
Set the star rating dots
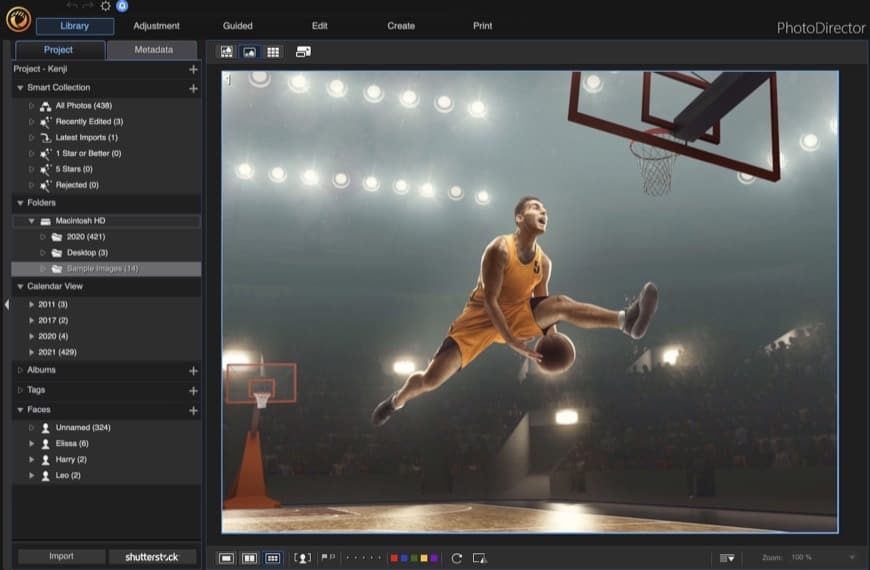click(363, 558)
